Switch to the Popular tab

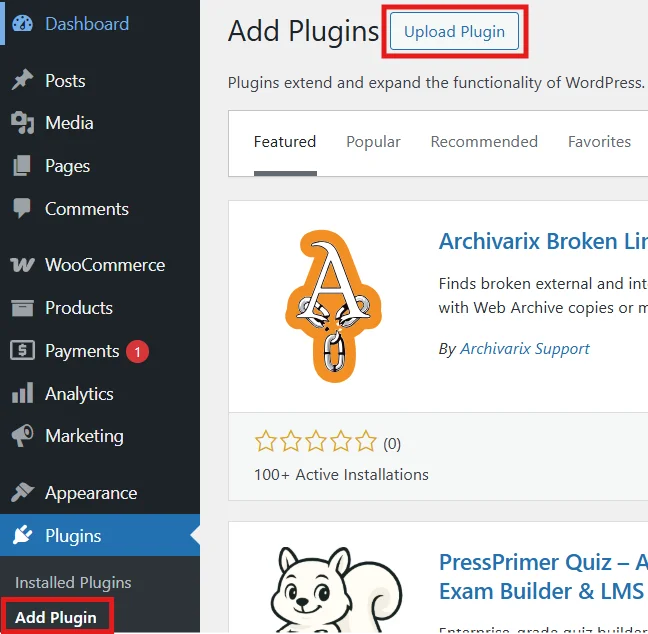[373, 142]
